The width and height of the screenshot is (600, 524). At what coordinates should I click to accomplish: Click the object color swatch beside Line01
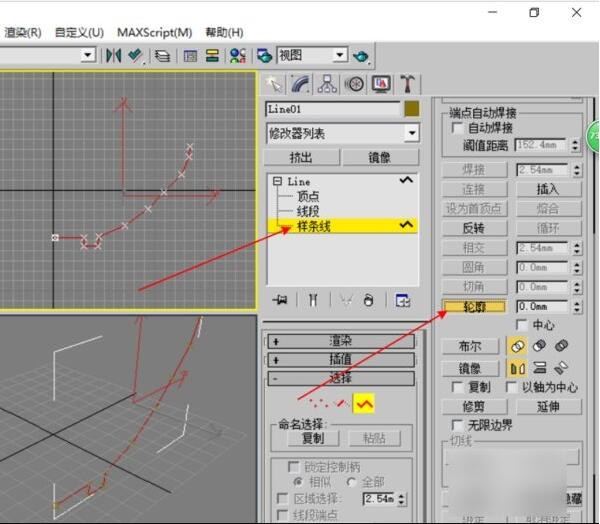411,109
